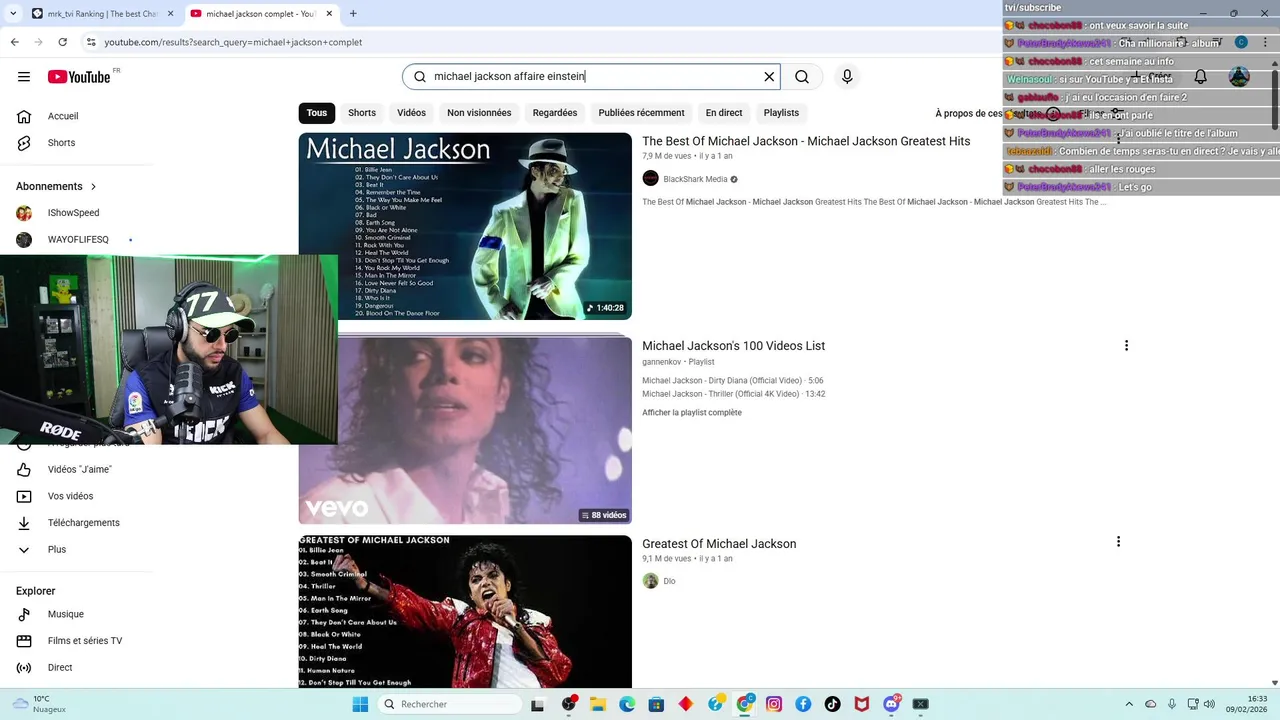1280x720 pixels.
Task: Expand the Plus chevron in sidebar
Action: click(24, 550)
